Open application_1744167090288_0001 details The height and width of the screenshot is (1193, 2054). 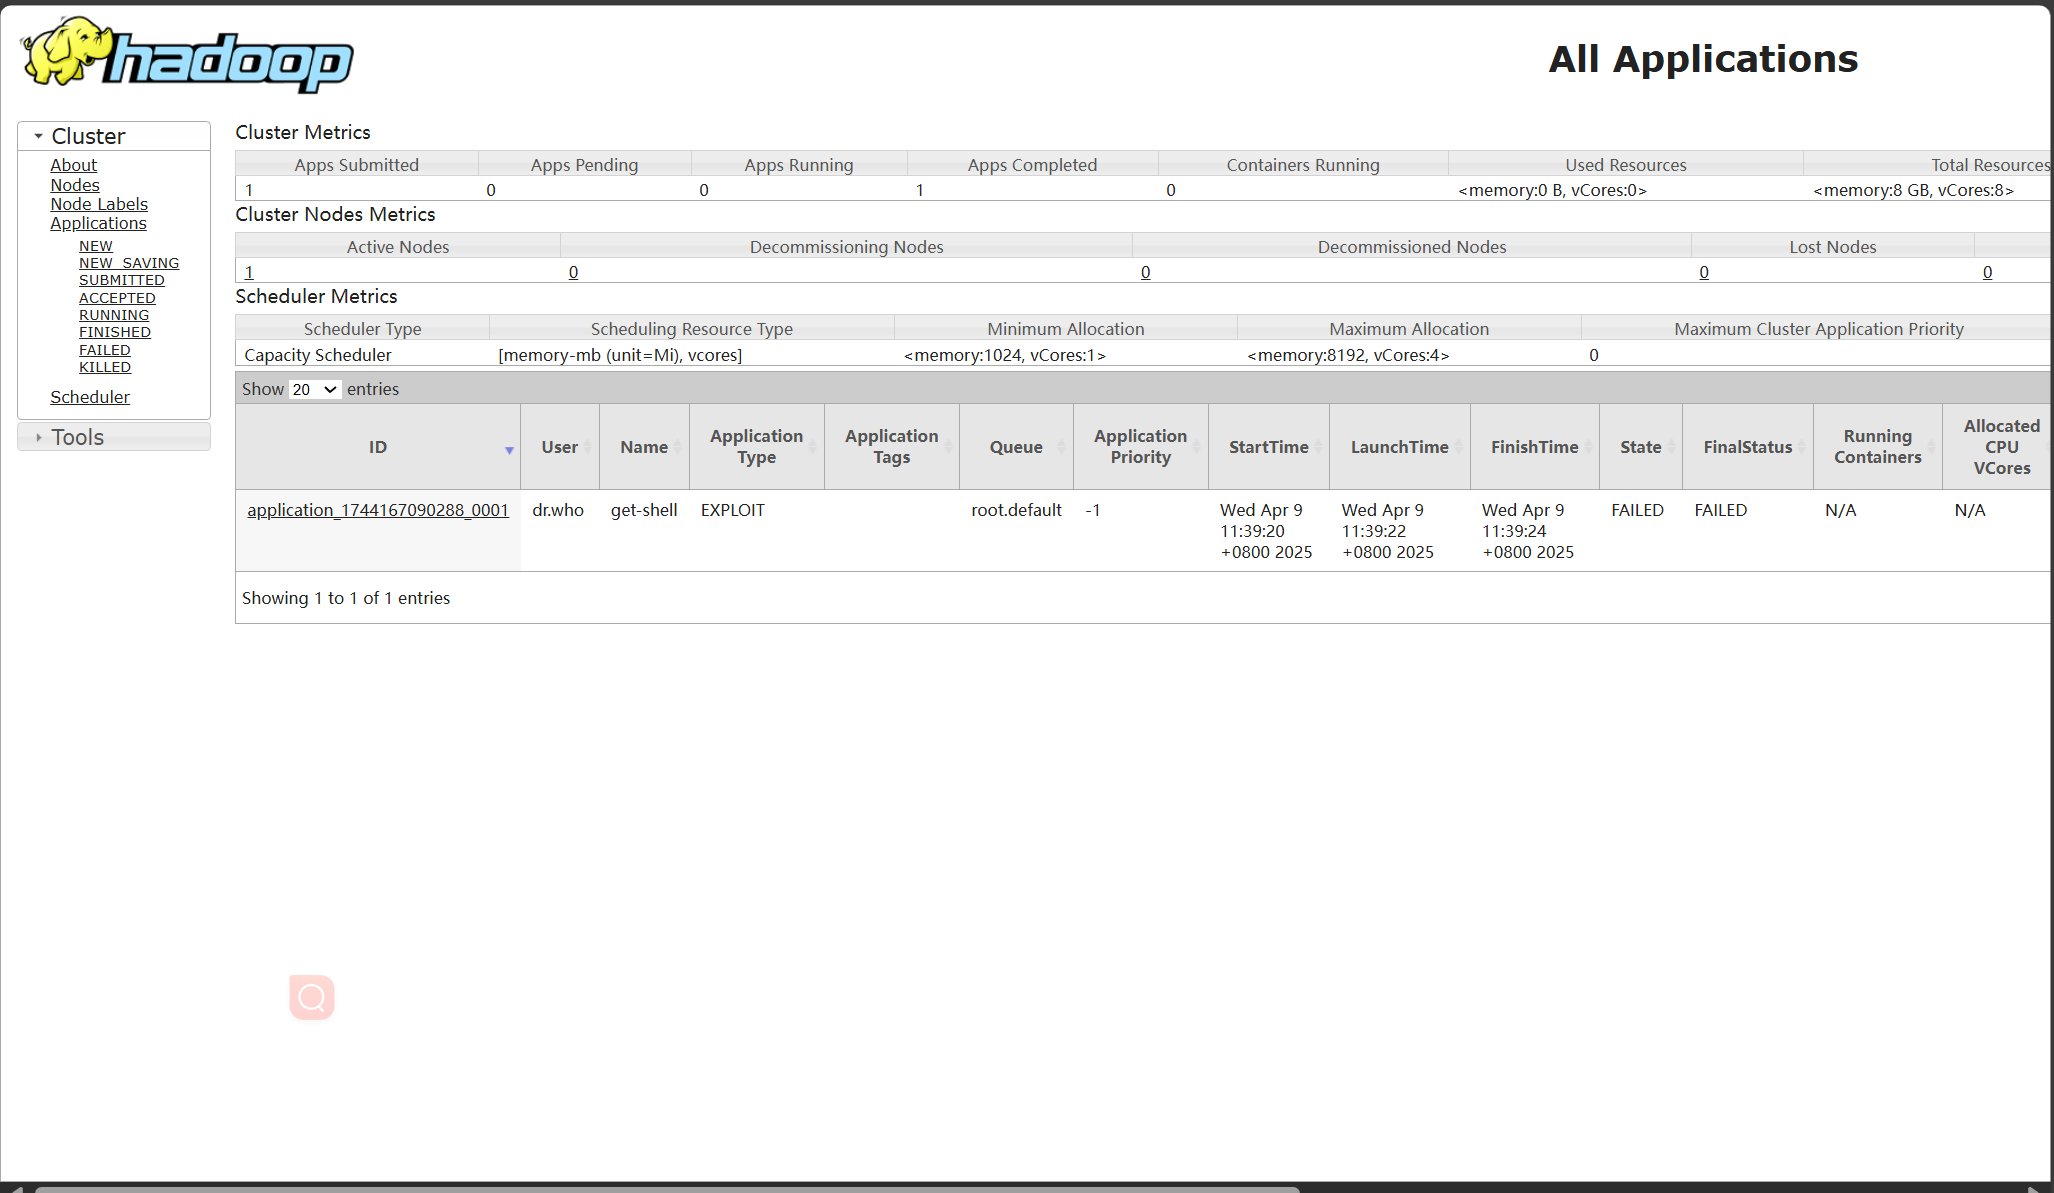click(x=378, y=510)
